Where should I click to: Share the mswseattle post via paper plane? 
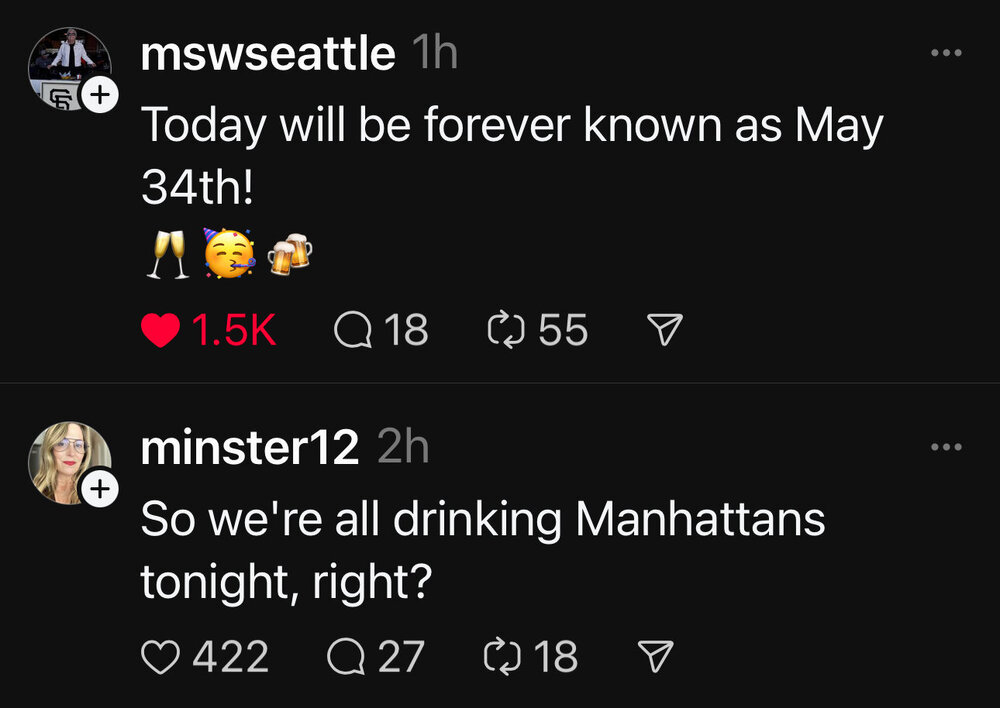click(x=665, y=329)
